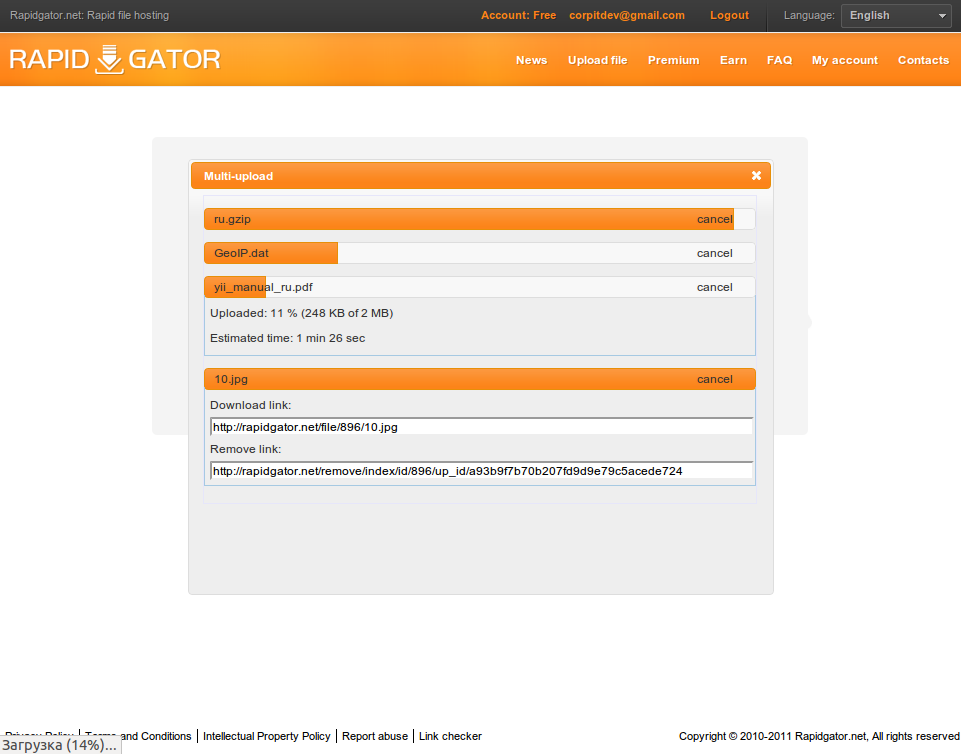Click 'Uploaded: 11 % (248 KB of 2 MB)' text
The image size is (961, 754).
(x=302, y=313)
